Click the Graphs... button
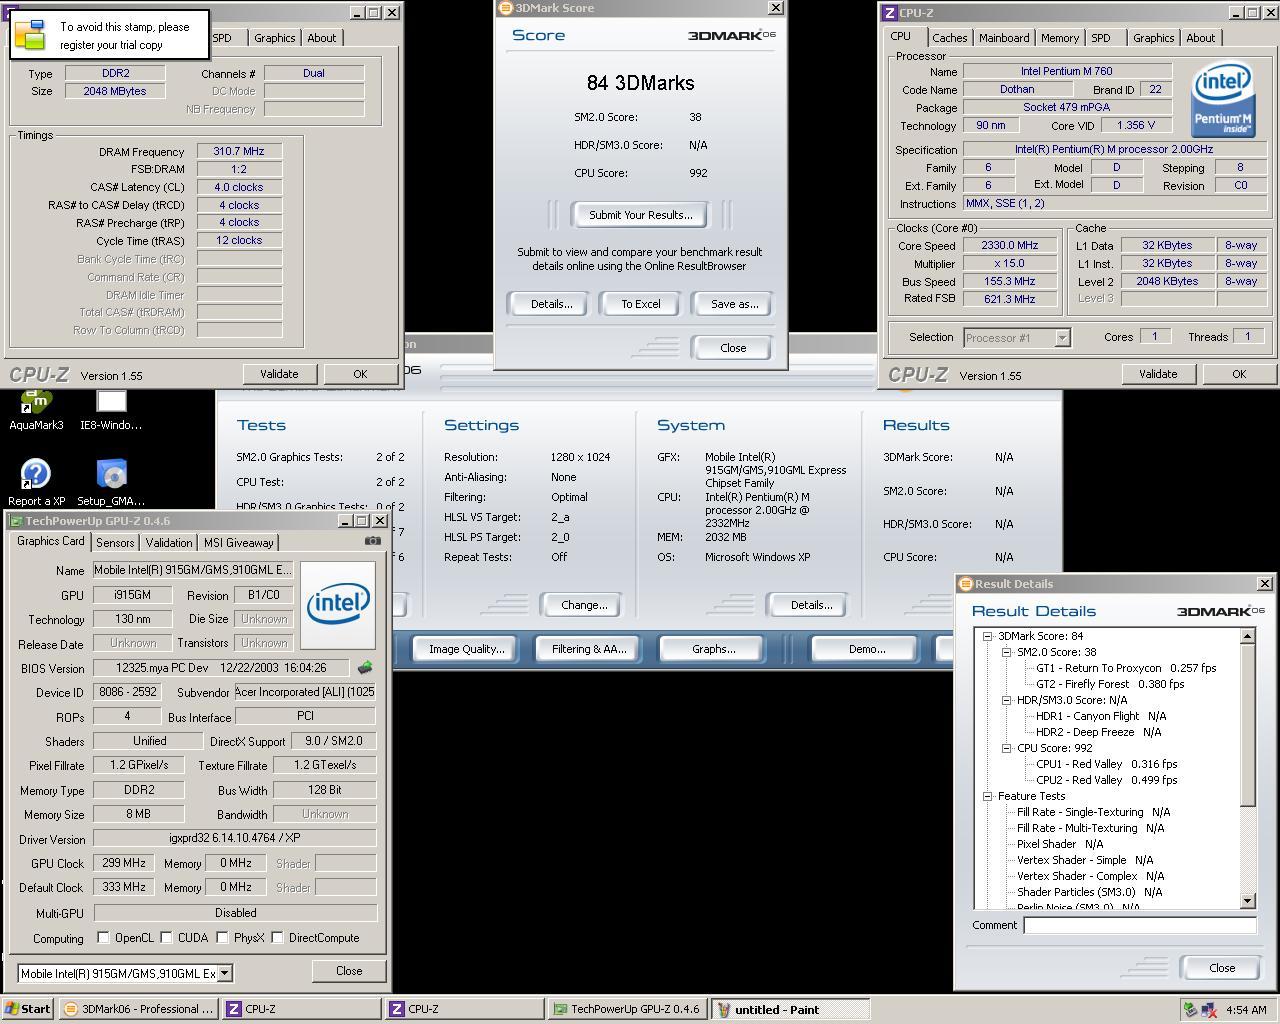1280x1024 pixels. coord(713,649)
